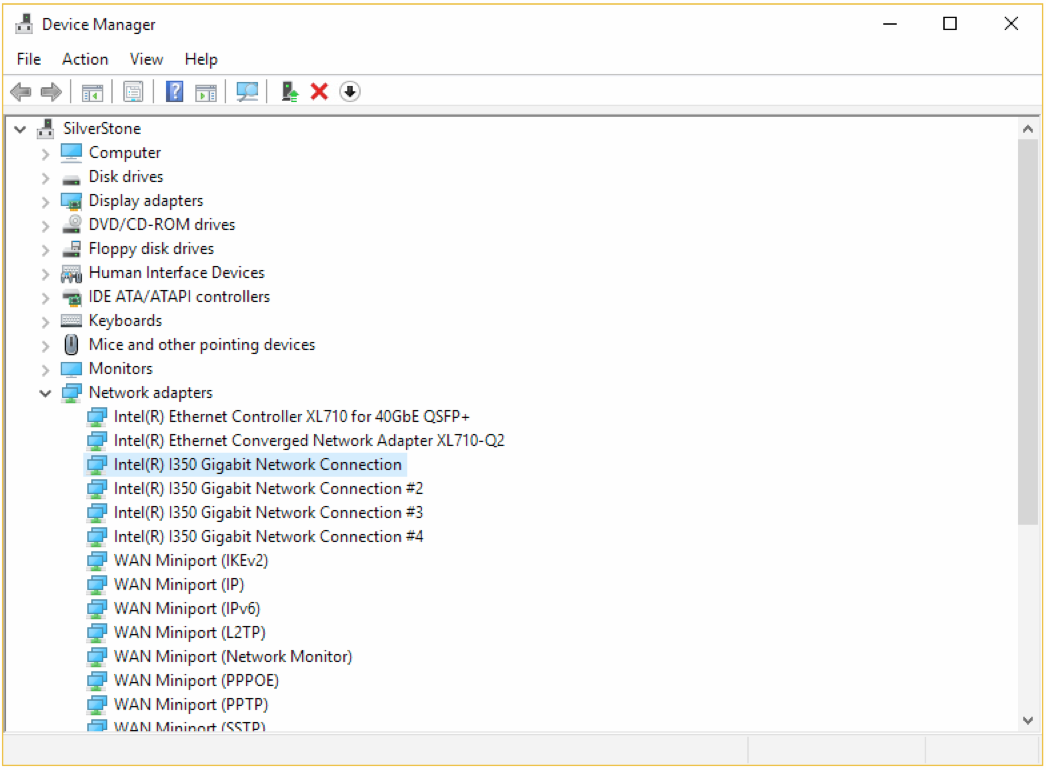1046x770 pixels.
Task: Click the Back arrow toolbar icon
Action: point(21,91)
